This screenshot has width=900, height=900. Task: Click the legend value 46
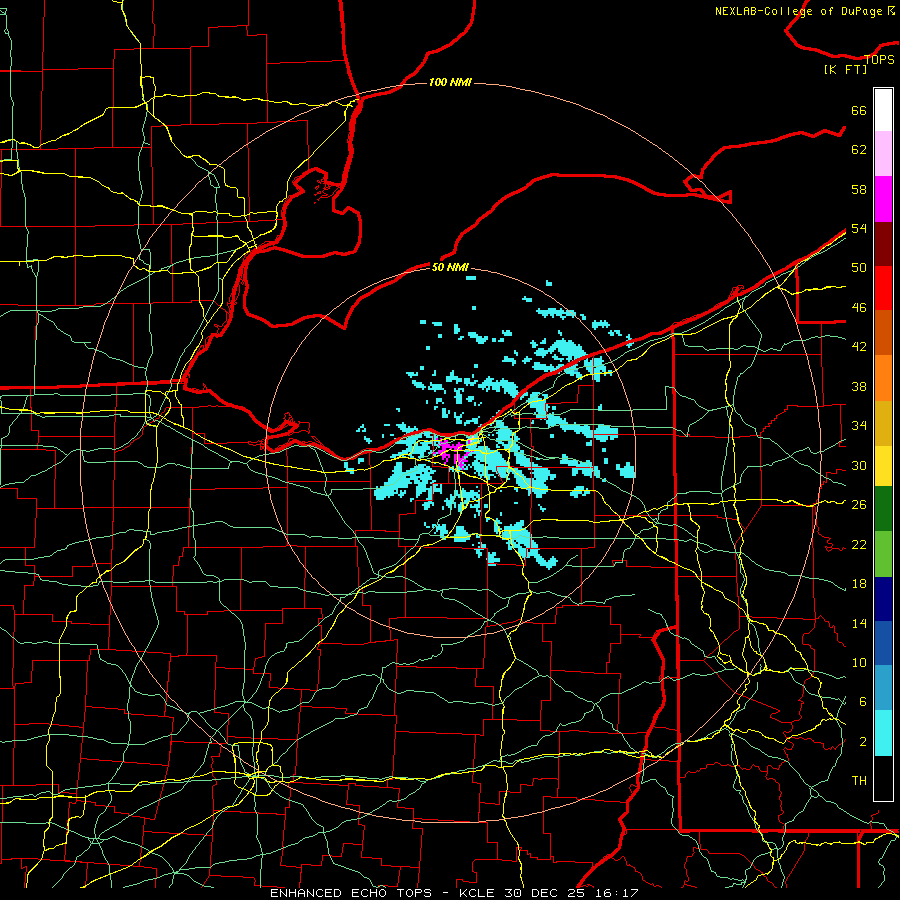(x=859, y=308)
